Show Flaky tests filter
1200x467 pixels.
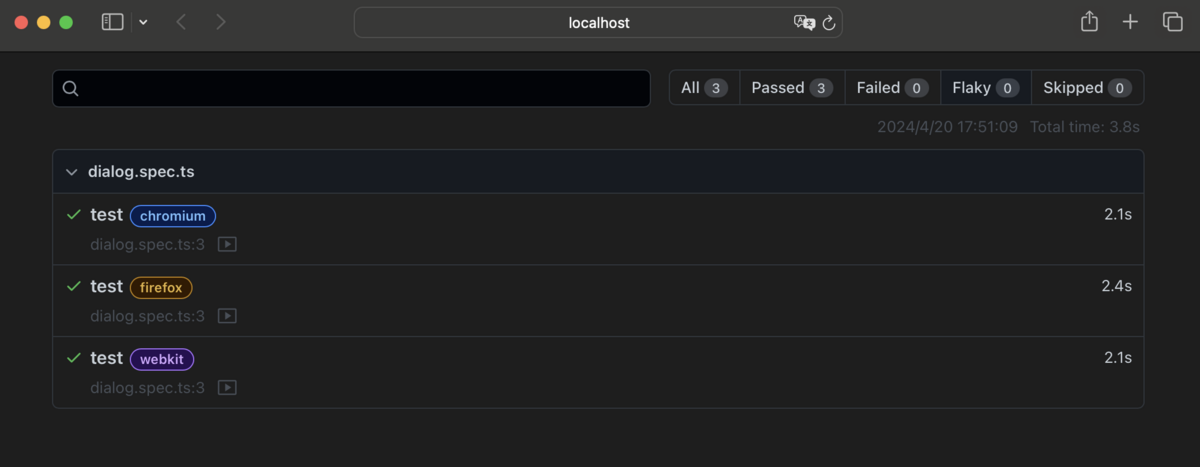click(985, 88)
